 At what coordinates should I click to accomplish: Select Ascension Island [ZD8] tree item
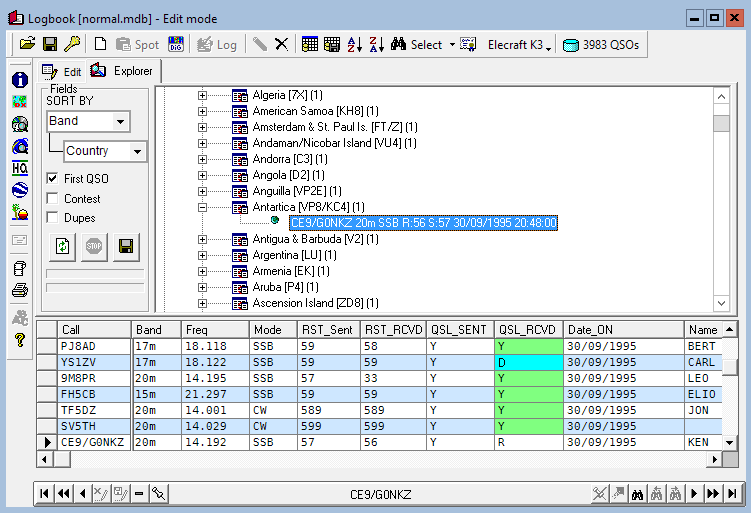pyautogui.click(x=315, y=303)
